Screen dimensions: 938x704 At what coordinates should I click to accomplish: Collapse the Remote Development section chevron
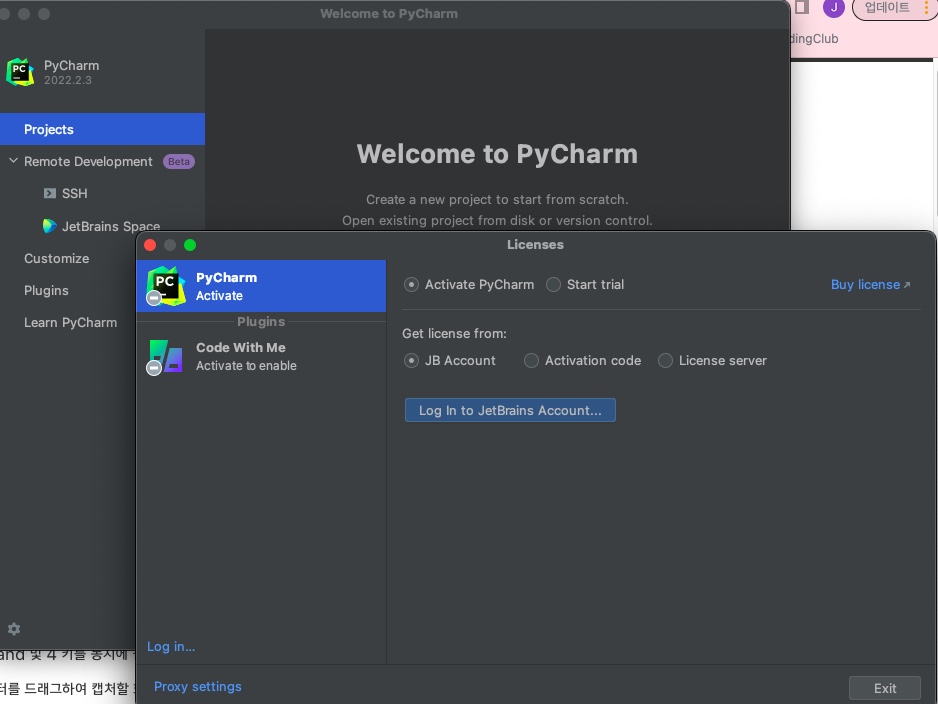click(x=13, y=161)
